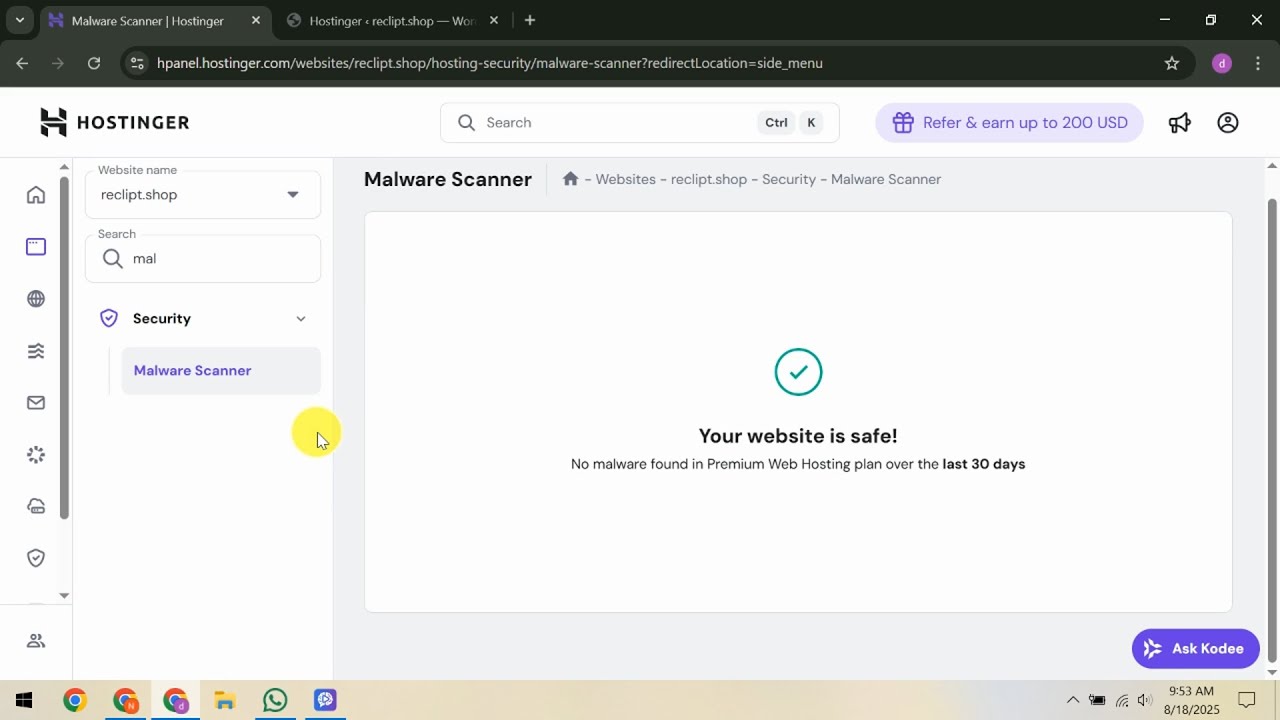Viewport: 1280px width, 720px height.
Task: Click the sidebar search field containing mal
Action: click(203, 259)
